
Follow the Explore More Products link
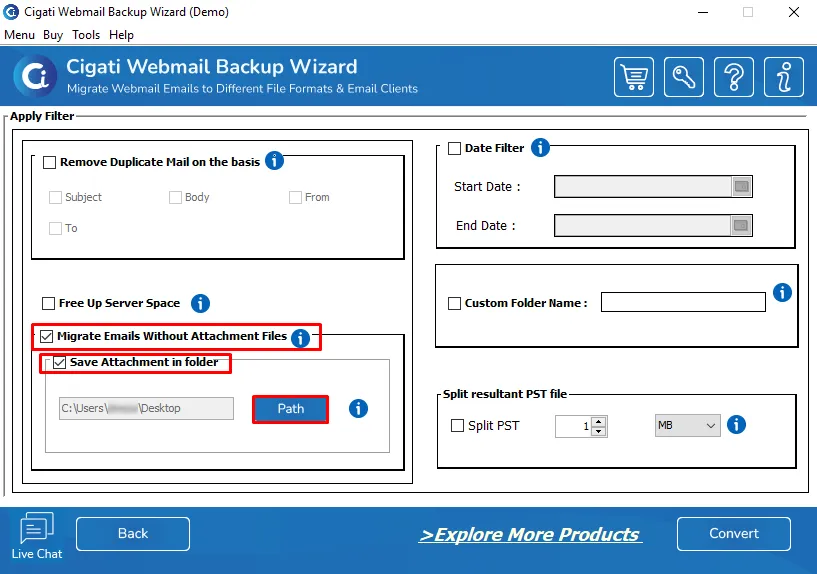pyautogui.click(x=530, y=534)
